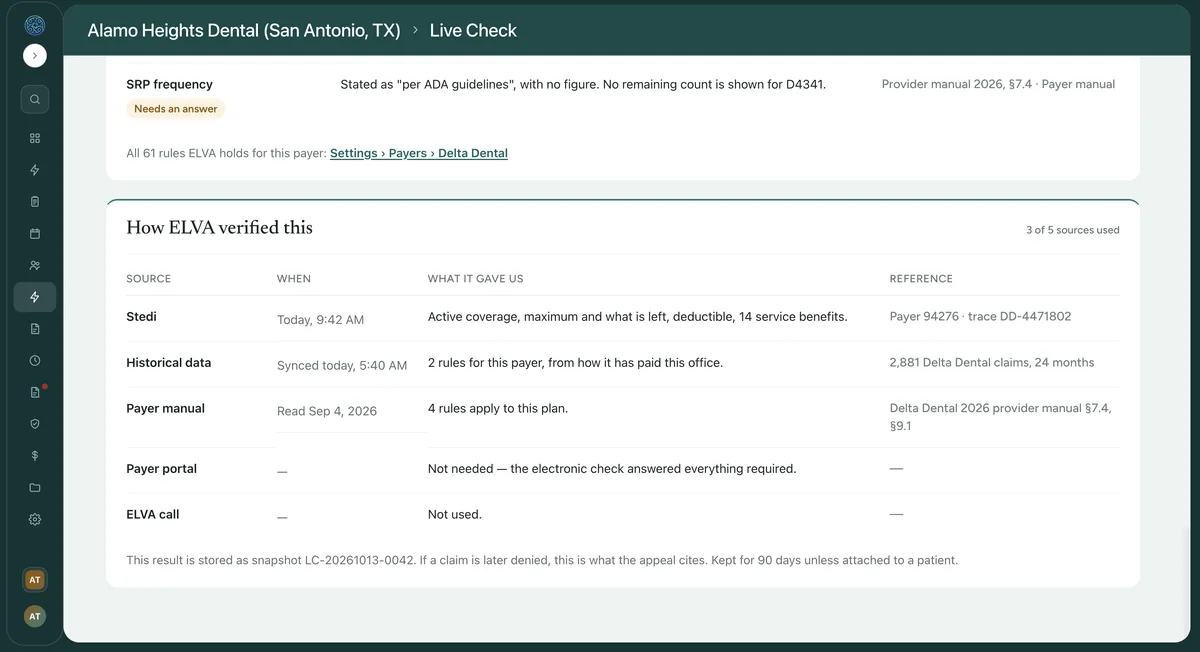Click the REFERENCE column header
The width and height of the screenshot is (1200, 652).
(921, 279)
